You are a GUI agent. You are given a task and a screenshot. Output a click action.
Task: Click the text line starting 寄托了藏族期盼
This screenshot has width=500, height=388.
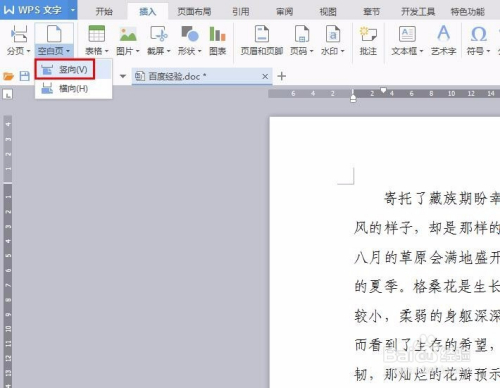[442, 199]
